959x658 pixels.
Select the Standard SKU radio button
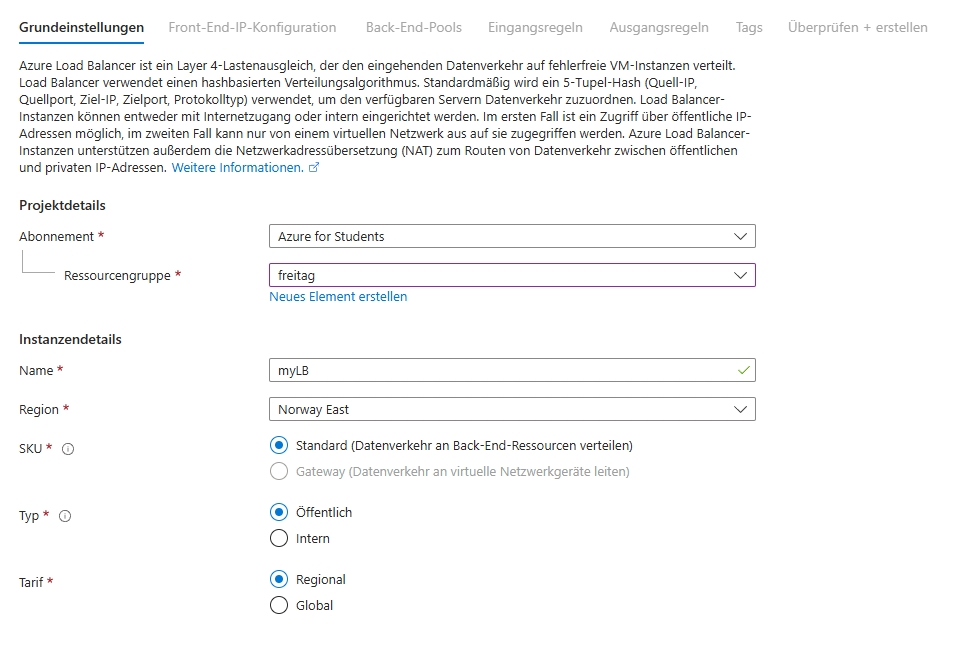click(x=279, y=445)
